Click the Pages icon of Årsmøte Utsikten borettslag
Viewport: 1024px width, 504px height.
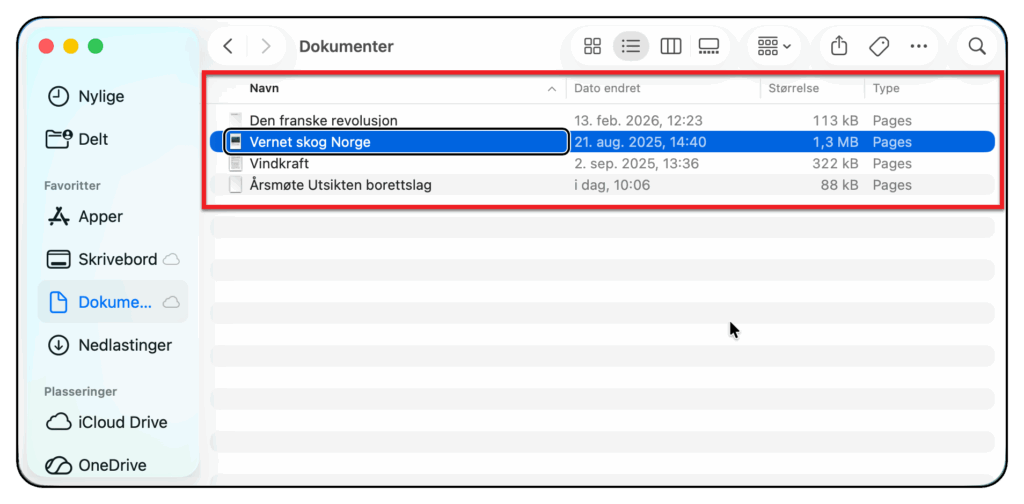tap(236, 185)
